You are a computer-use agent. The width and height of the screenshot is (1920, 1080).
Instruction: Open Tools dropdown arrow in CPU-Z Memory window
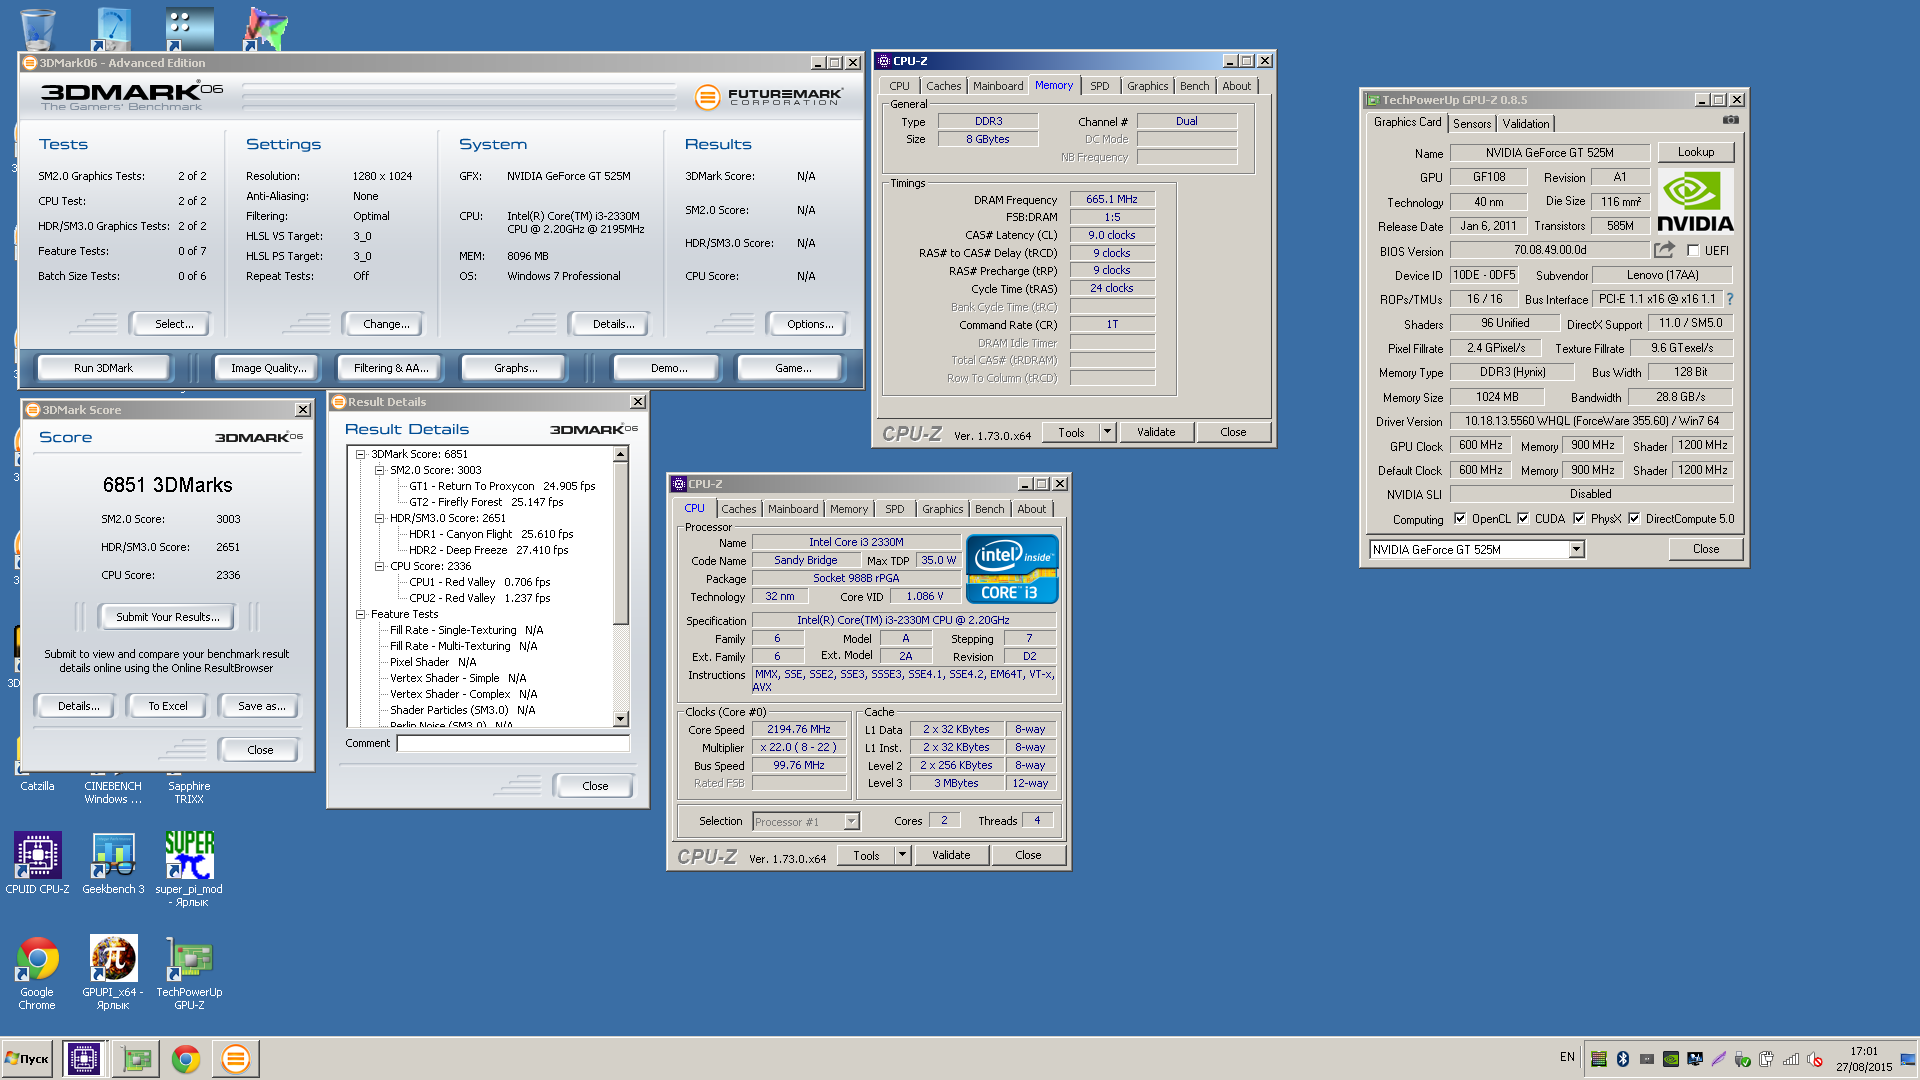coord(1107,432)
